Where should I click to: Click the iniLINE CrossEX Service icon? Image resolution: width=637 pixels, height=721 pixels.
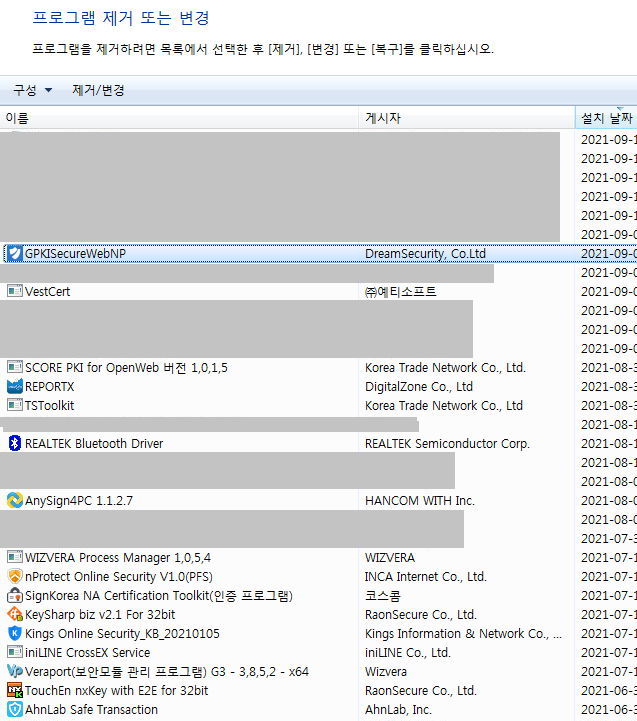(x=15, y=652)
